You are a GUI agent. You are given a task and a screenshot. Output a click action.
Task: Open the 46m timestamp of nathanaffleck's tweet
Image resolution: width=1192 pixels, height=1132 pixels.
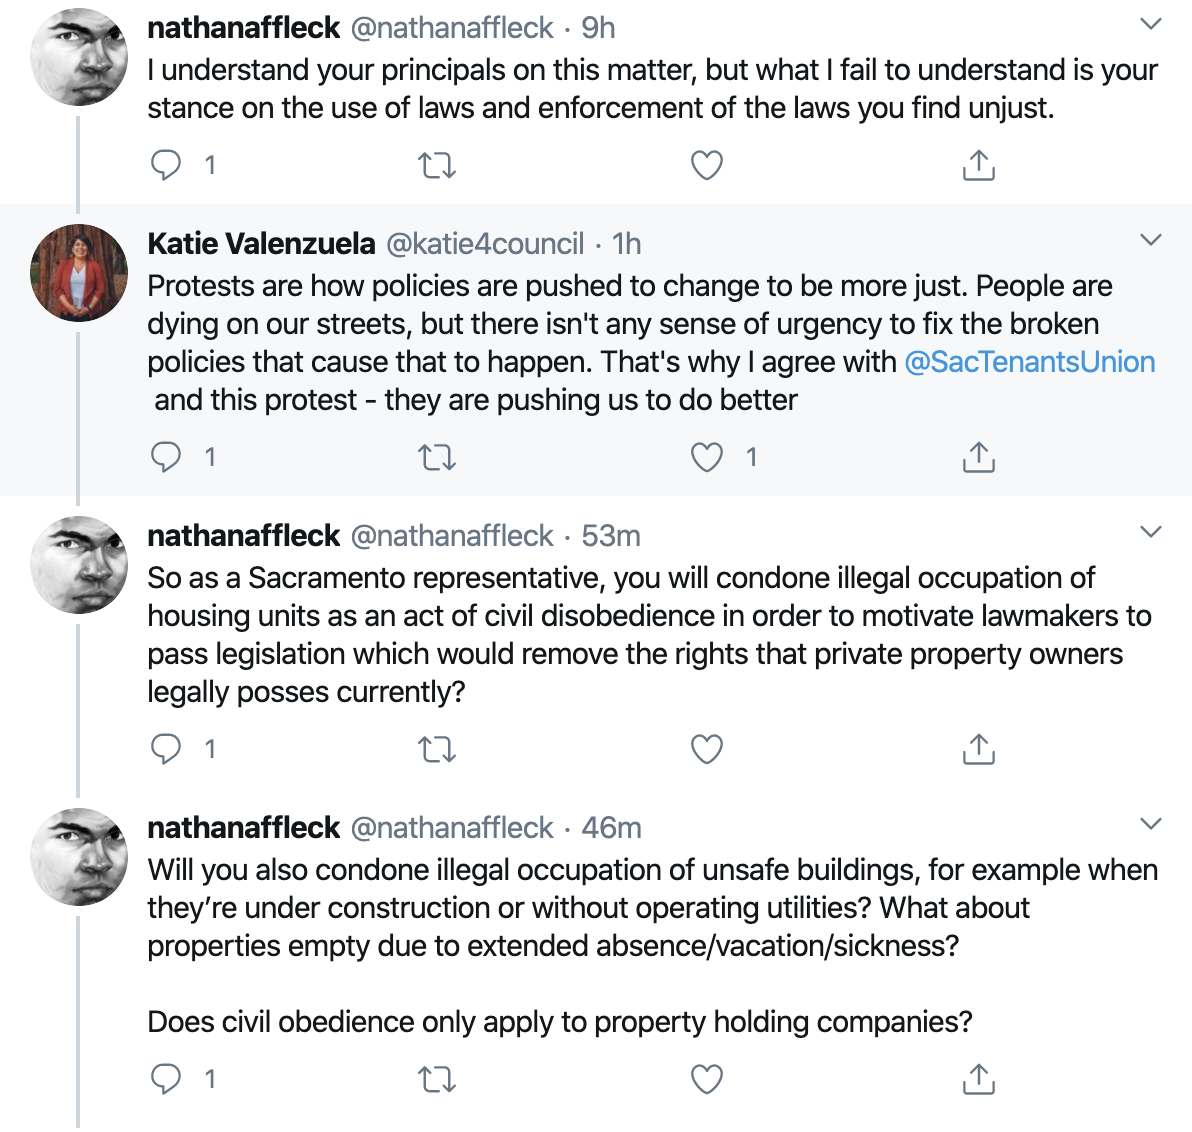(x=611, y=828)
